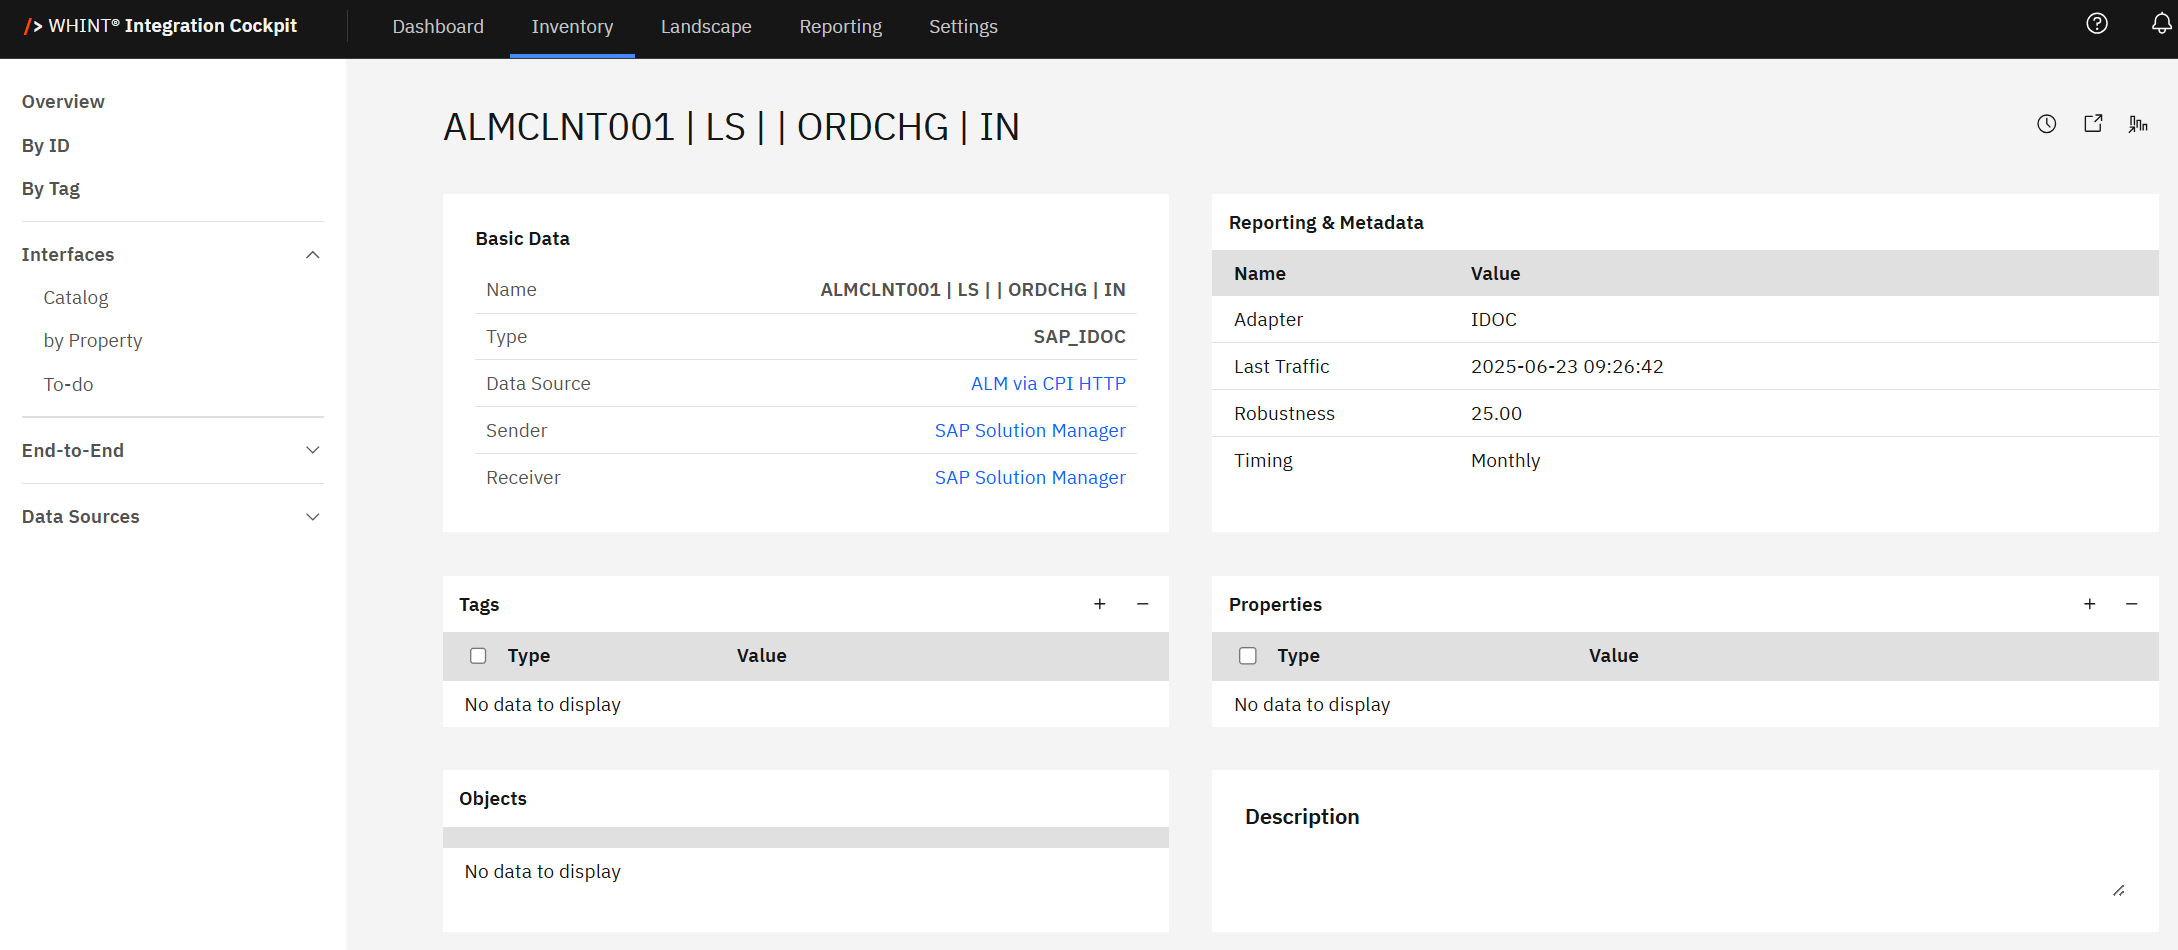Open the Receiver's SAP Solution Manager link
This screenshot has width=2178, height=950.
pyautogui.click(x=1030, y=478)
